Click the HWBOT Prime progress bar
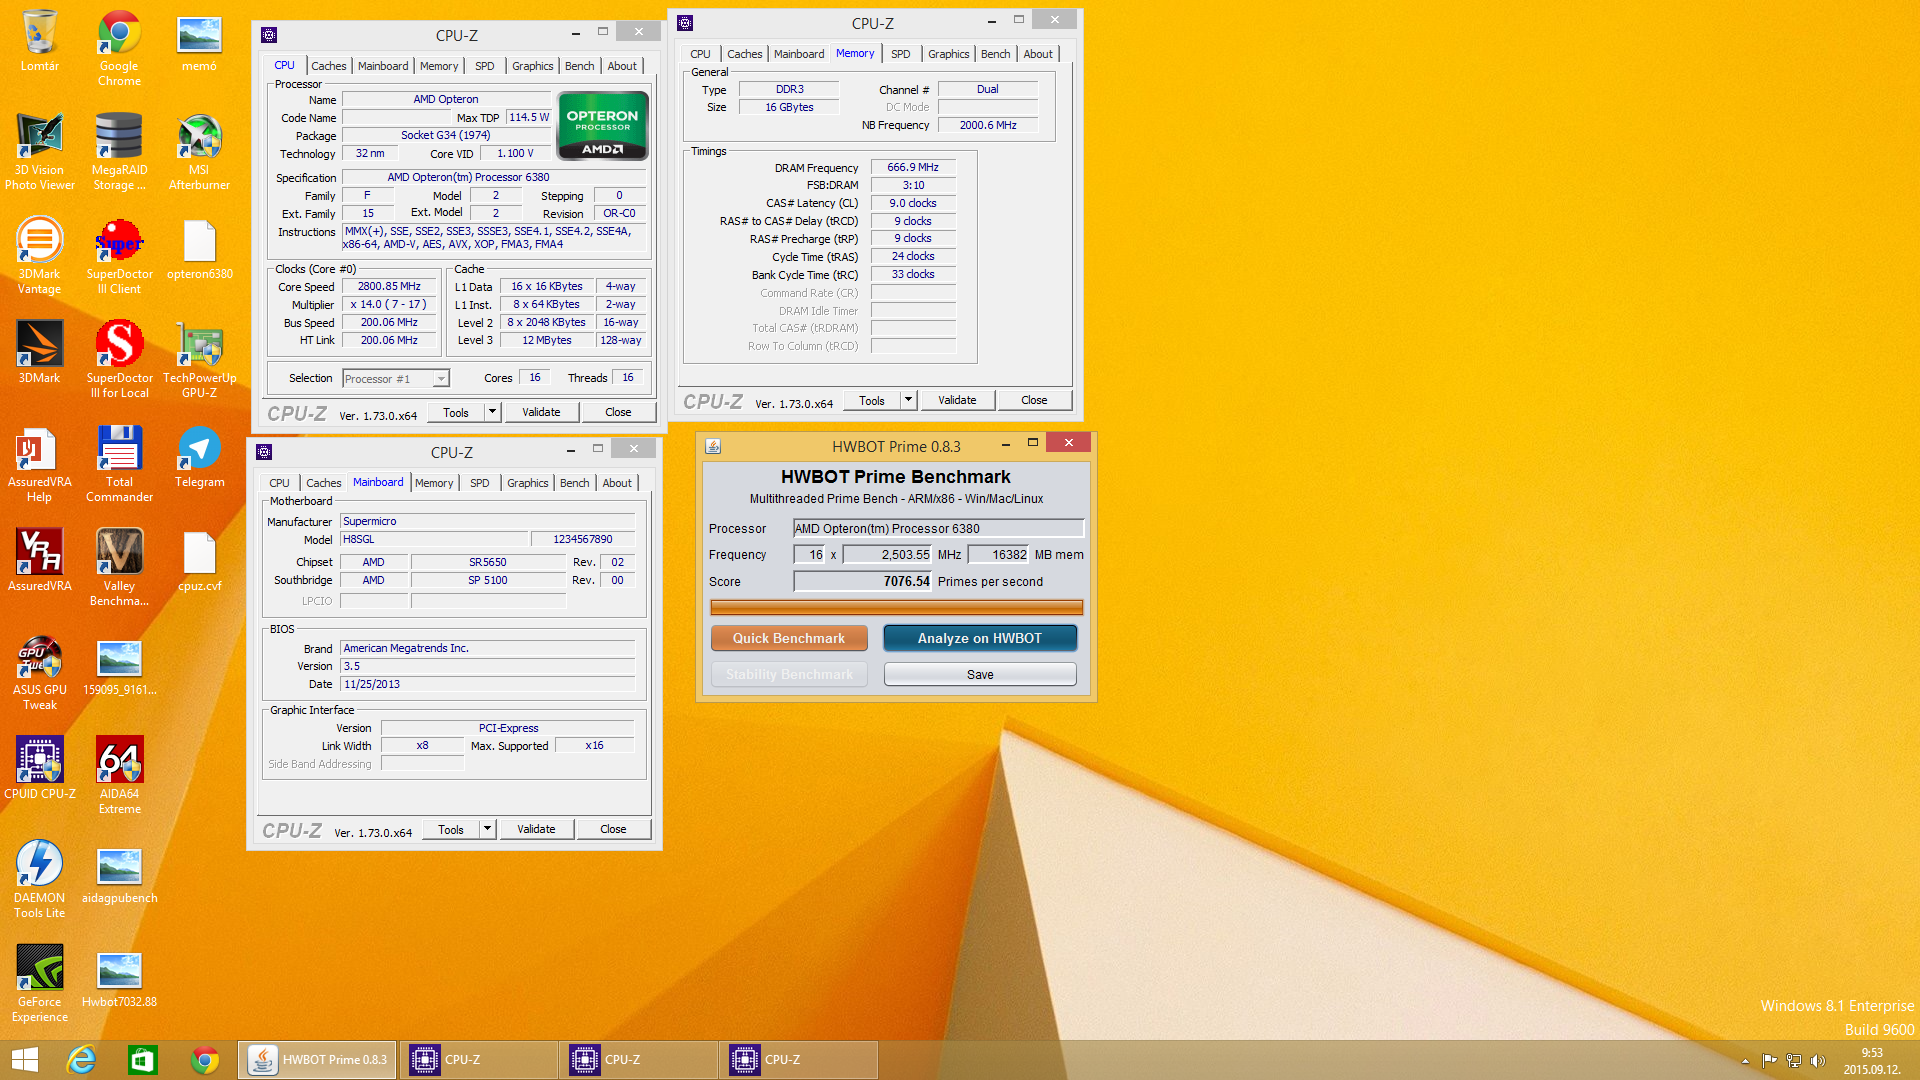This screenshot has height=1080, width=1920. 896,607
